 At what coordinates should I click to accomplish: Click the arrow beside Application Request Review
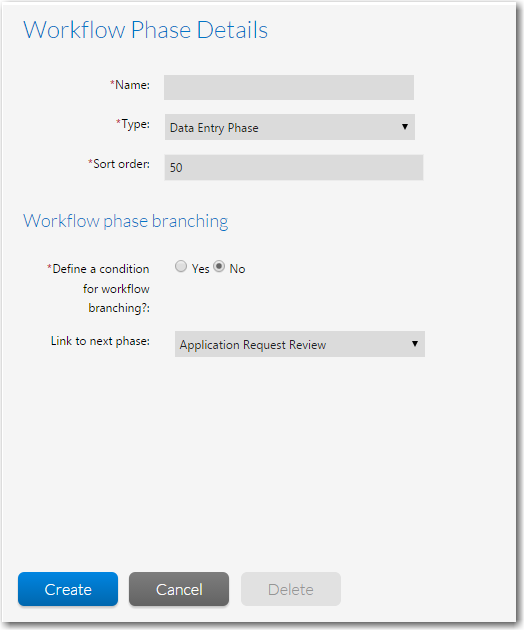(x=415, y=344)
